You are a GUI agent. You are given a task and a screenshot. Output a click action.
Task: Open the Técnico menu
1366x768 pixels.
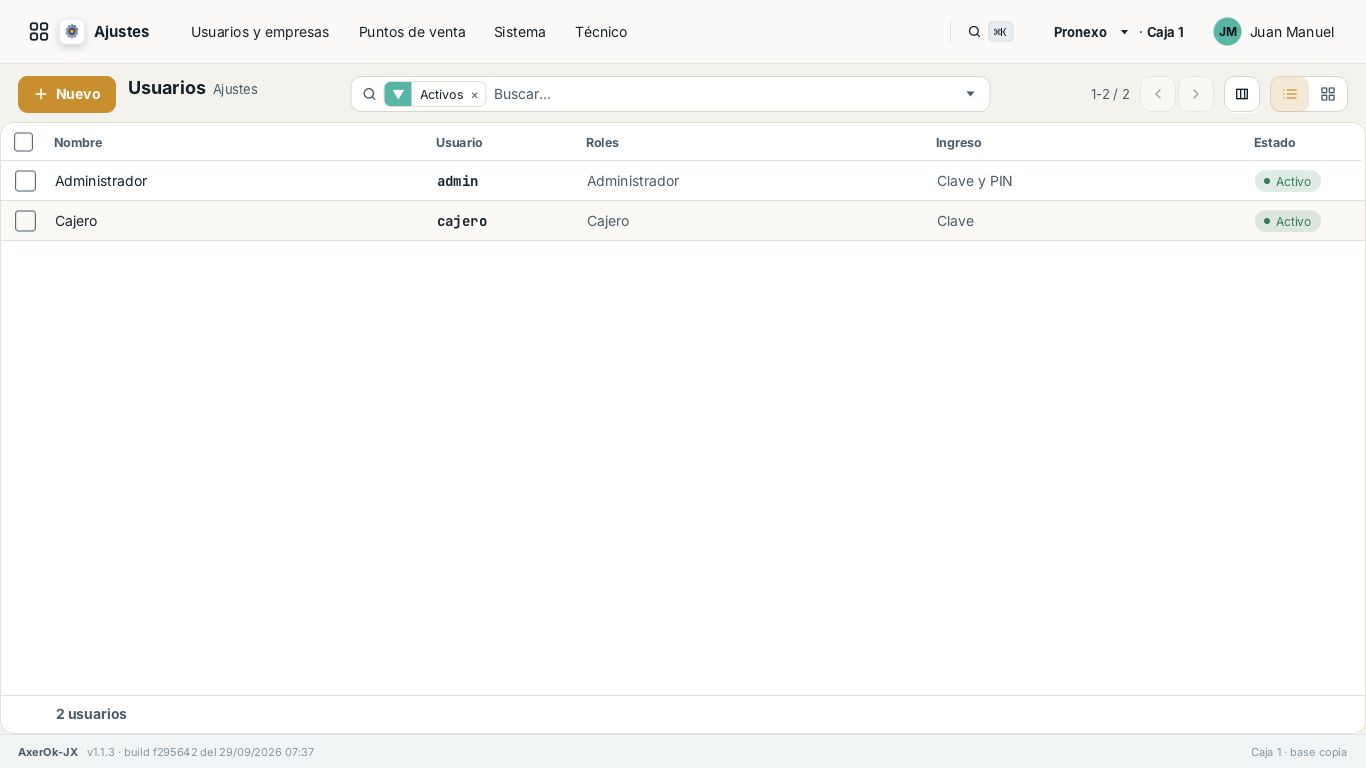click(601, 32)
